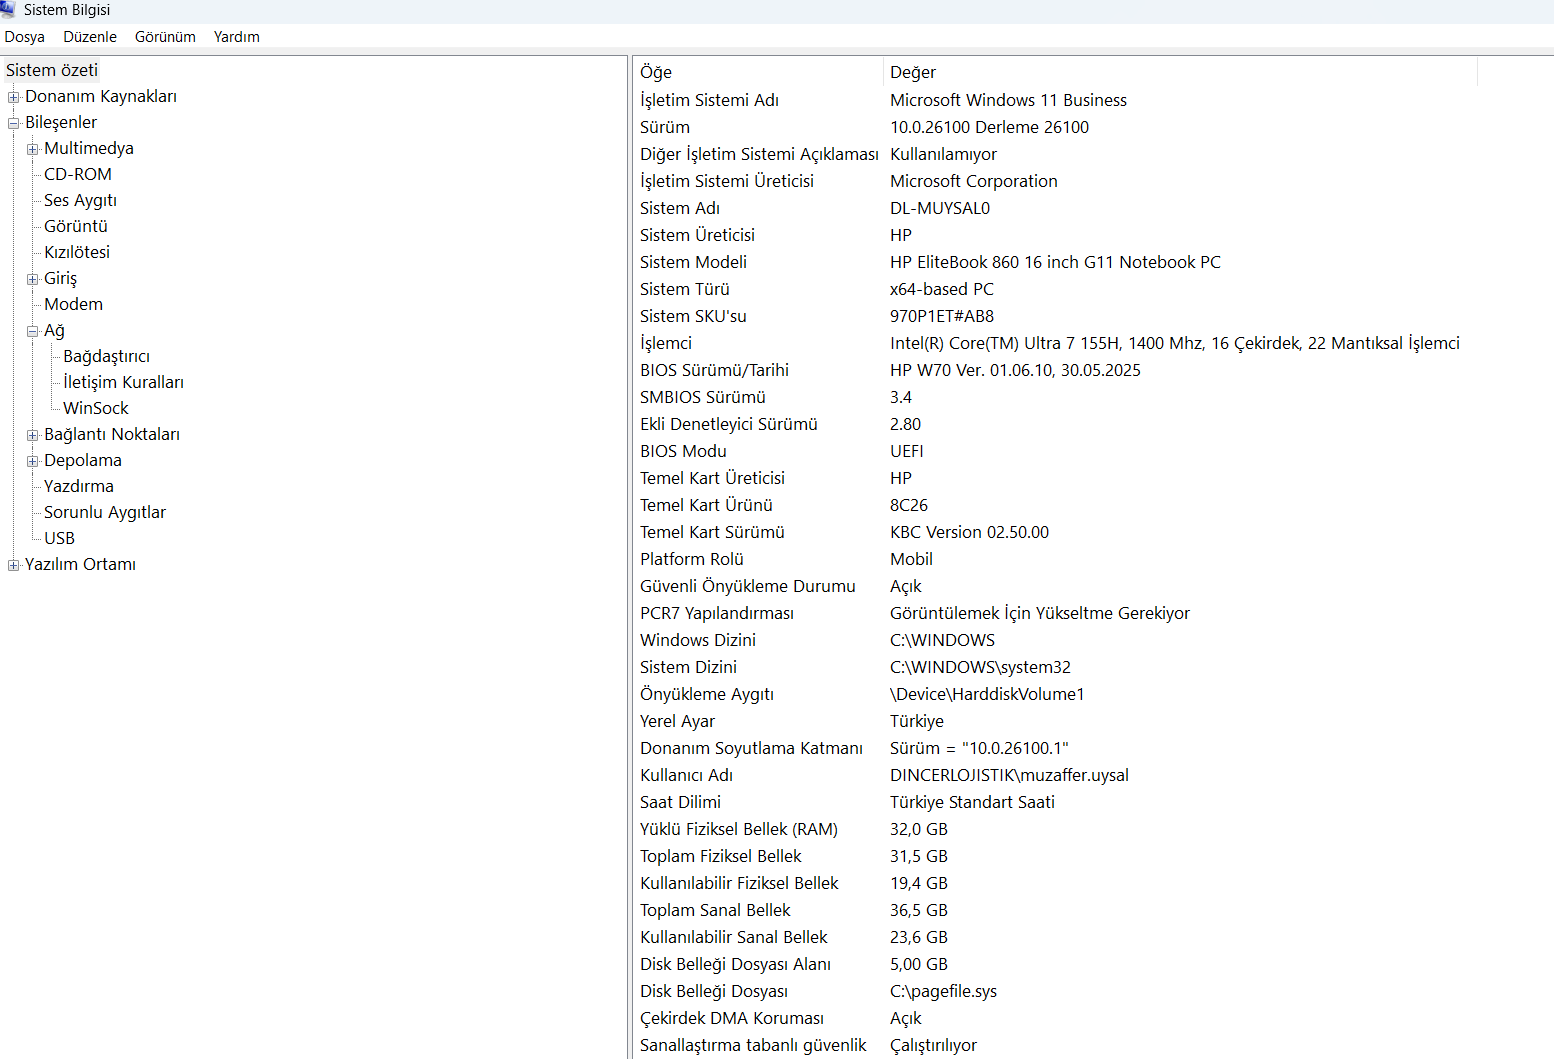This screenshot has width=1554, height=1059.
Task: Expand the Yazılım Ortamı node
Action: pos(14,565)
